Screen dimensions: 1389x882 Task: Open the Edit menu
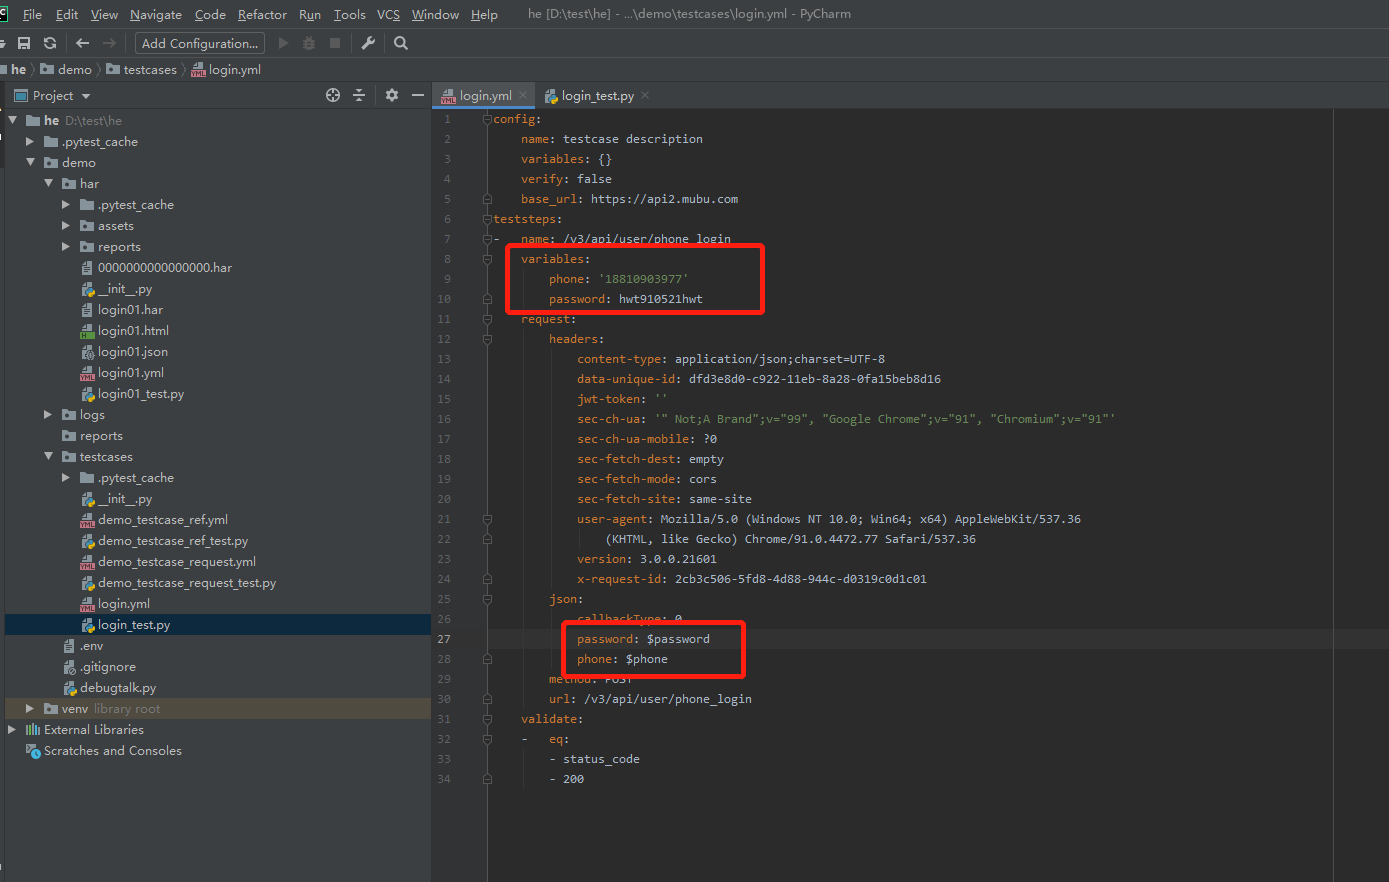[67, 14]
